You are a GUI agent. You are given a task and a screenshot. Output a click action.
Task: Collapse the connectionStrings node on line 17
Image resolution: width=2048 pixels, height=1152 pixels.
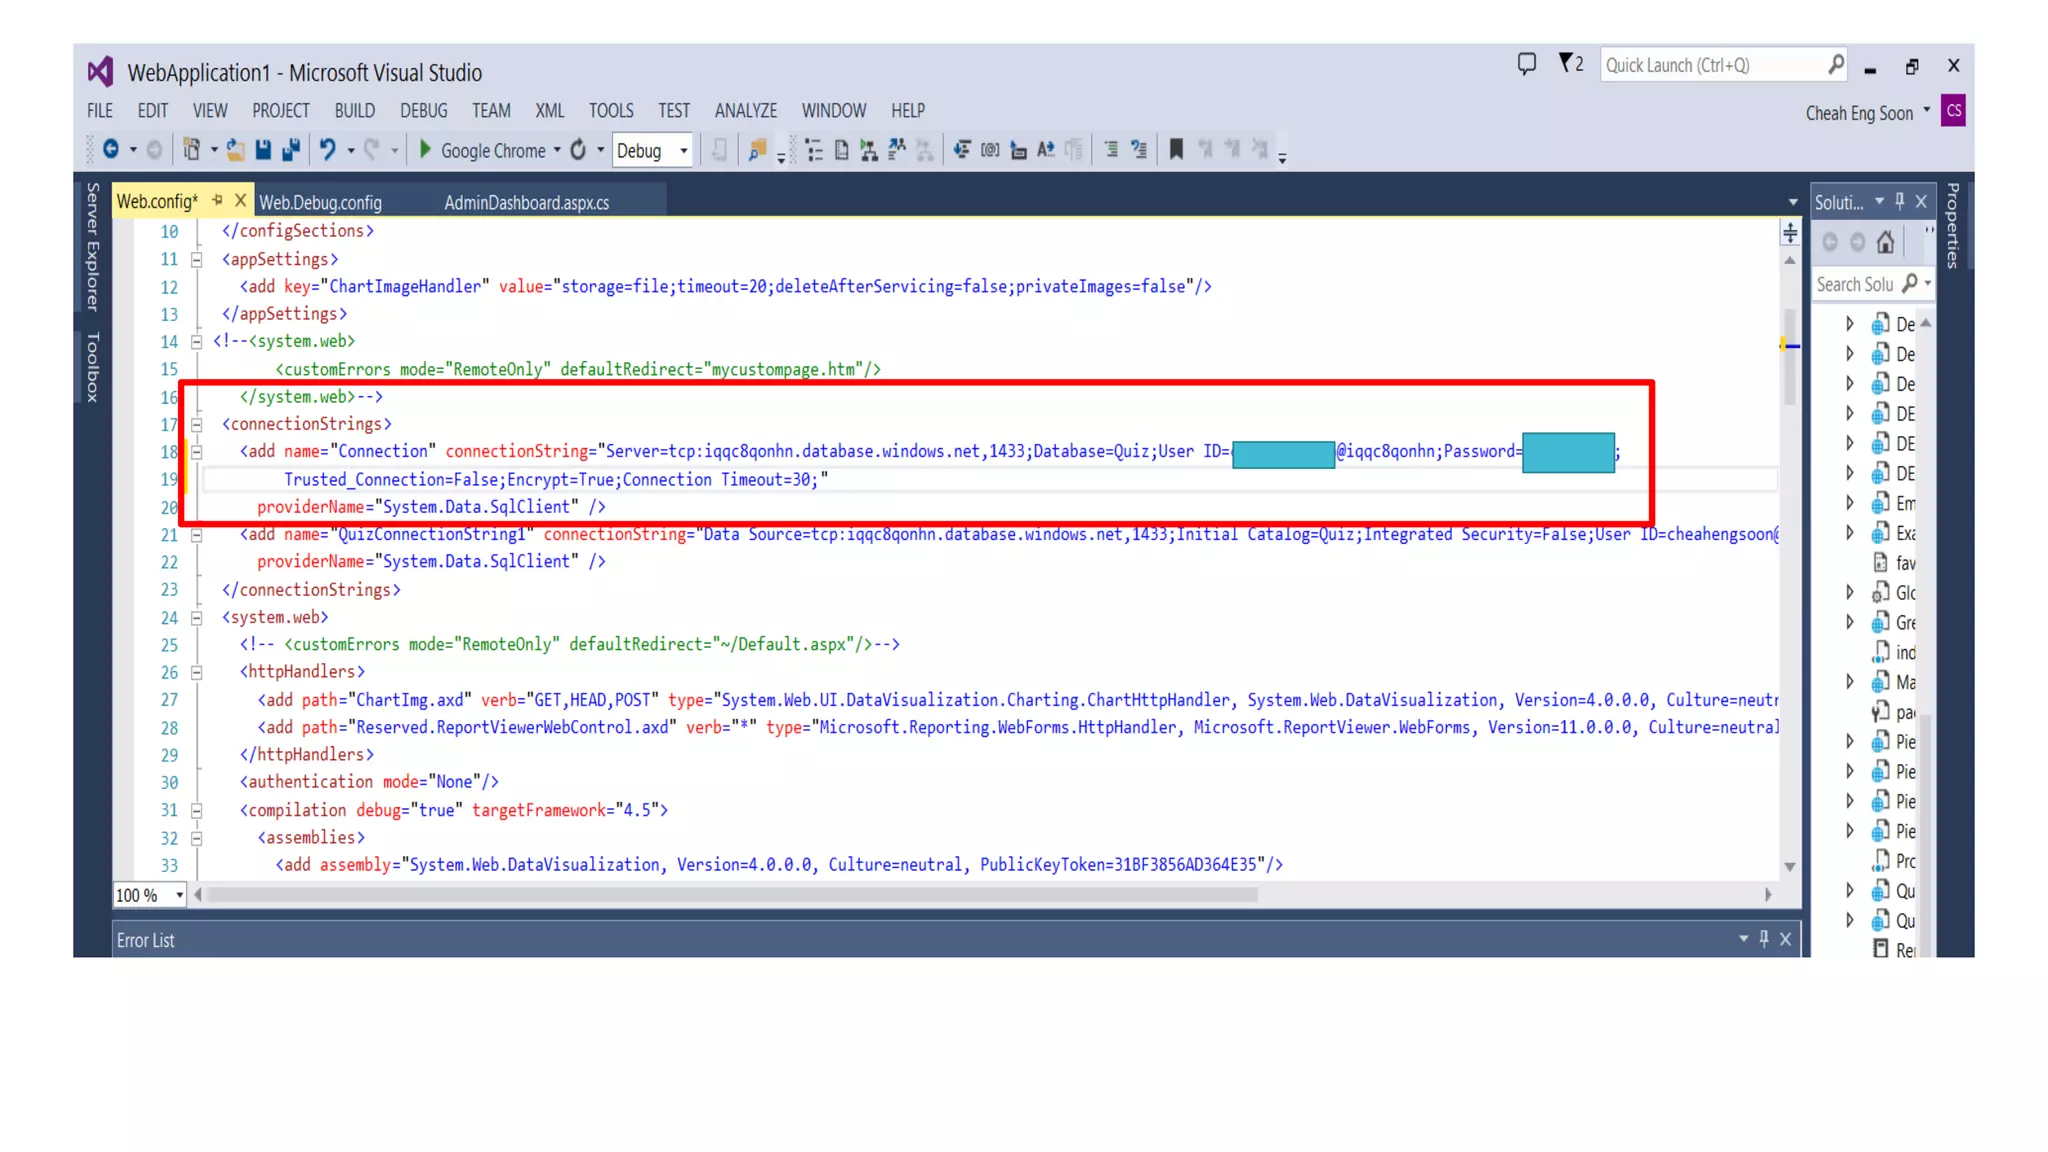pyautogui.click(x=197, y=425)
